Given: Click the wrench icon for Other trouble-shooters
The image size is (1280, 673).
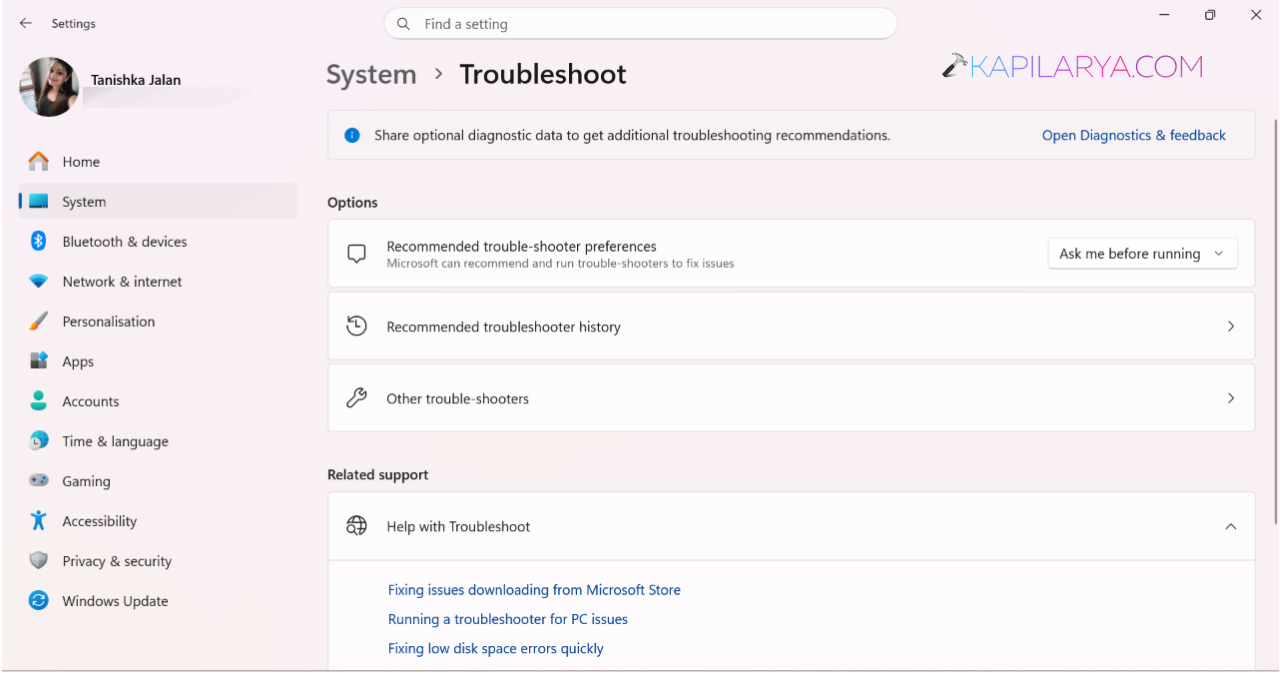Looking at the screenshot, I should (x=356, y=398).
